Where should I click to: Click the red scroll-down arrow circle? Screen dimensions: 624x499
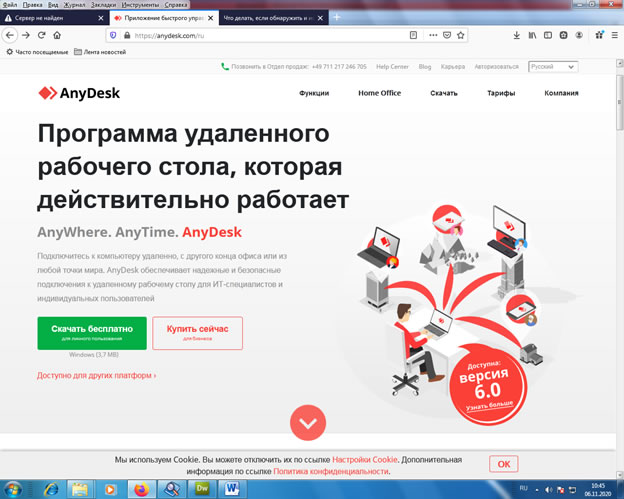point(308,423)
